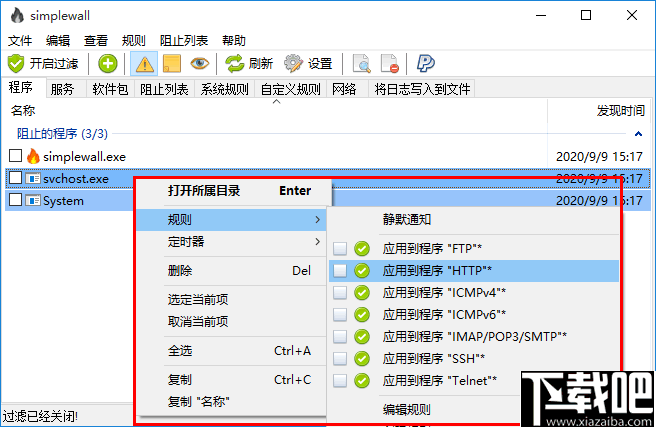
Task: Open the 查看 menu
Action: [x=96, y=41]
